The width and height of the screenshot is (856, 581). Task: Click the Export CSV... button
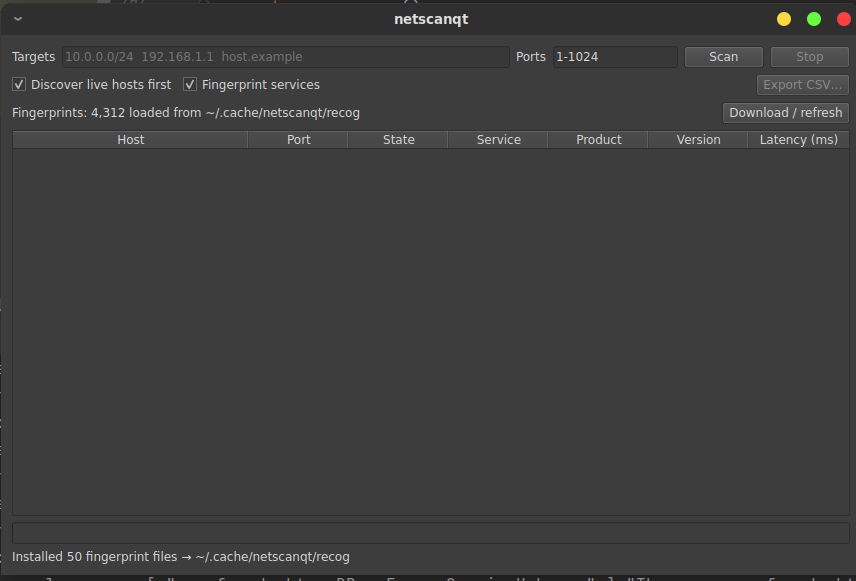pyautogui.click(x=802, y=85)
